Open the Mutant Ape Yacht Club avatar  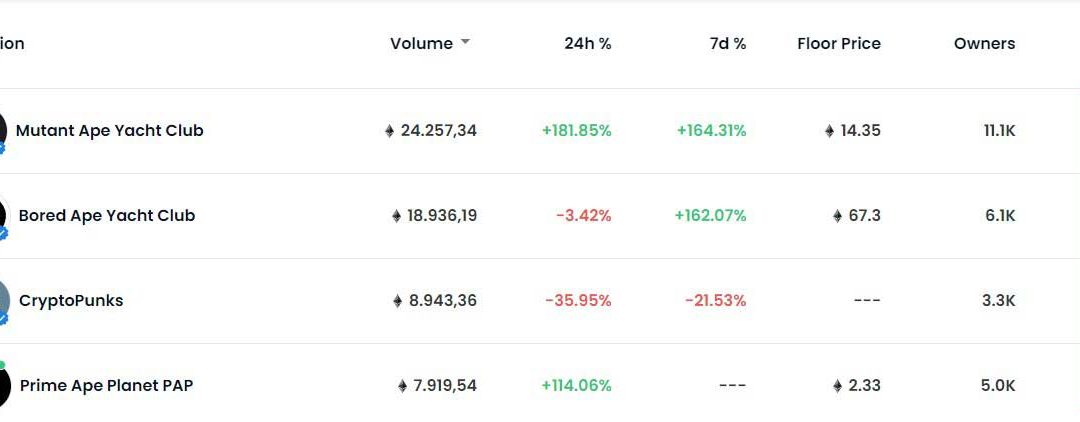(2, 130)
